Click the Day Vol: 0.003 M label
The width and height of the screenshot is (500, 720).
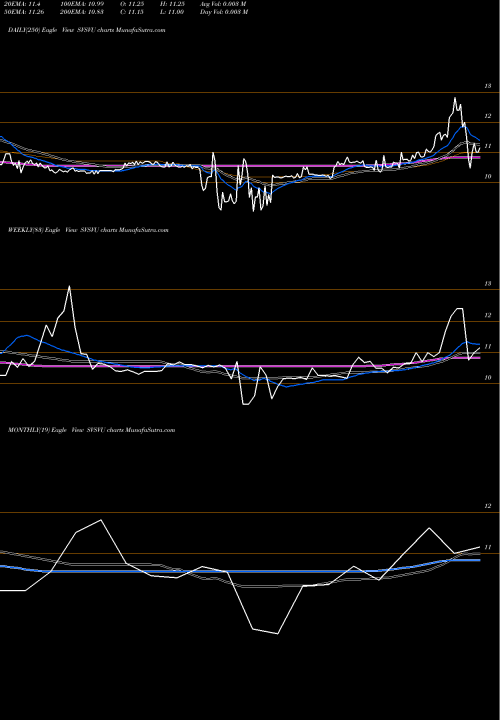[x=224, y=12]
